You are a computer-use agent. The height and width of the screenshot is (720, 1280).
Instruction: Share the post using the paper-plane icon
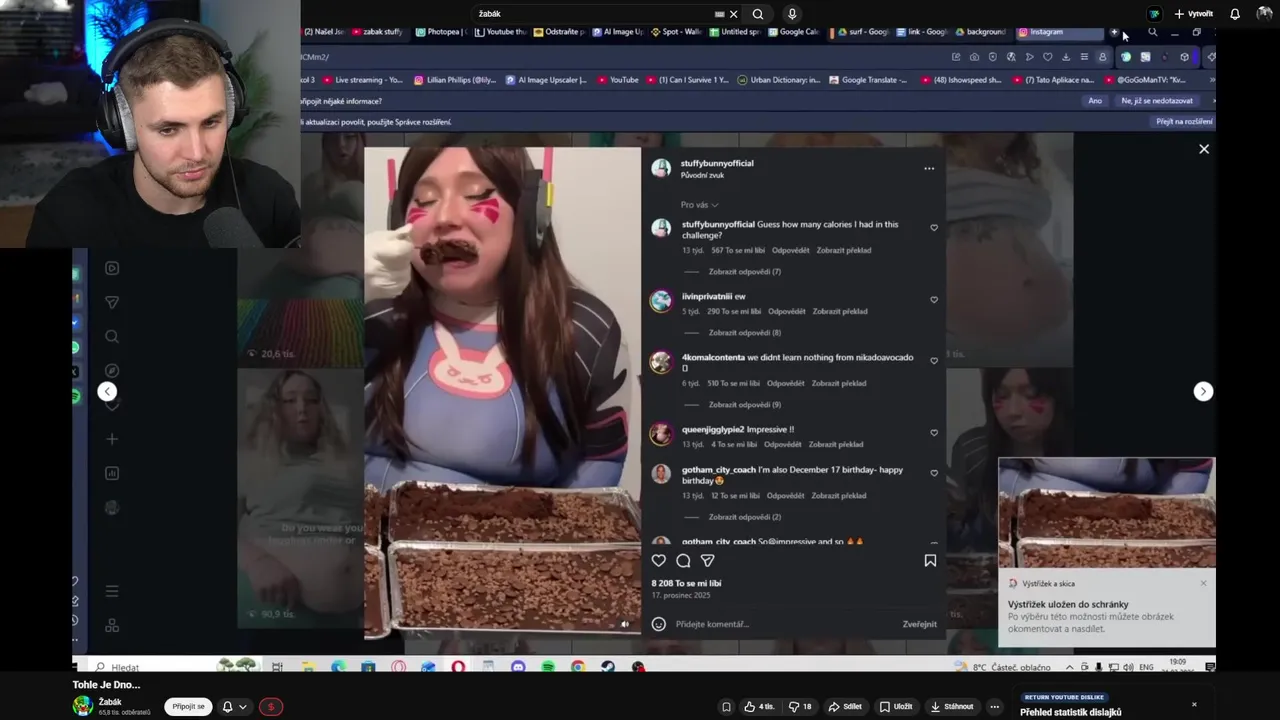click(x=707, y=561)
